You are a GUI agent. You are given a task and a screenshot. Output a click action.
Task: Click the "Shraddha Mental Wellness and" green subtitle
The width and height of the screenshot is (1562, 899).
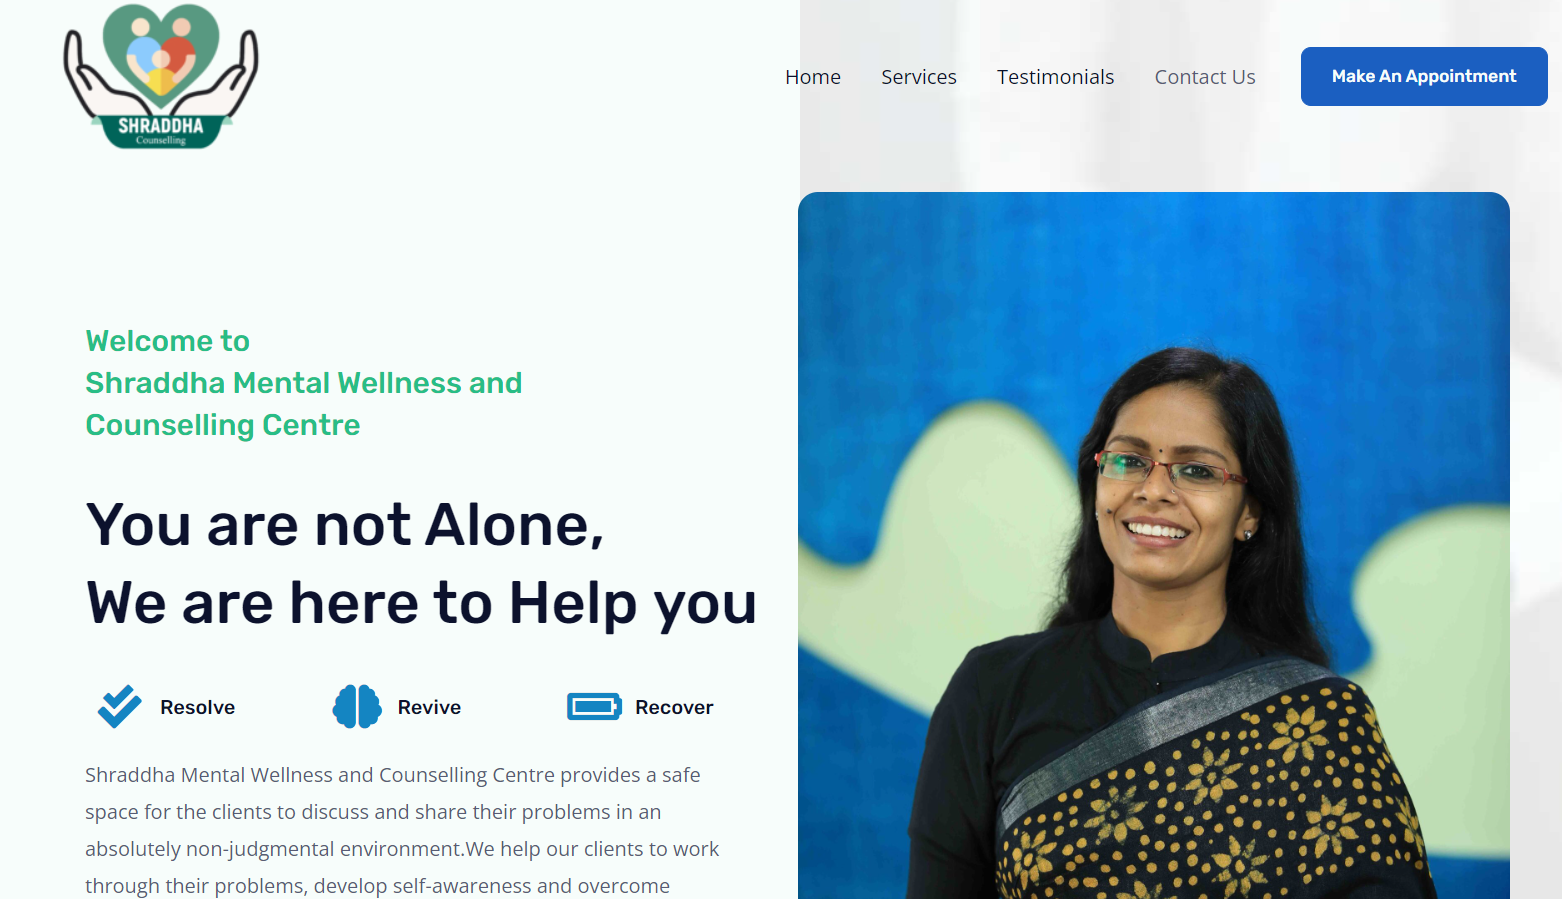pyautogui.click(x=304, y=383)
